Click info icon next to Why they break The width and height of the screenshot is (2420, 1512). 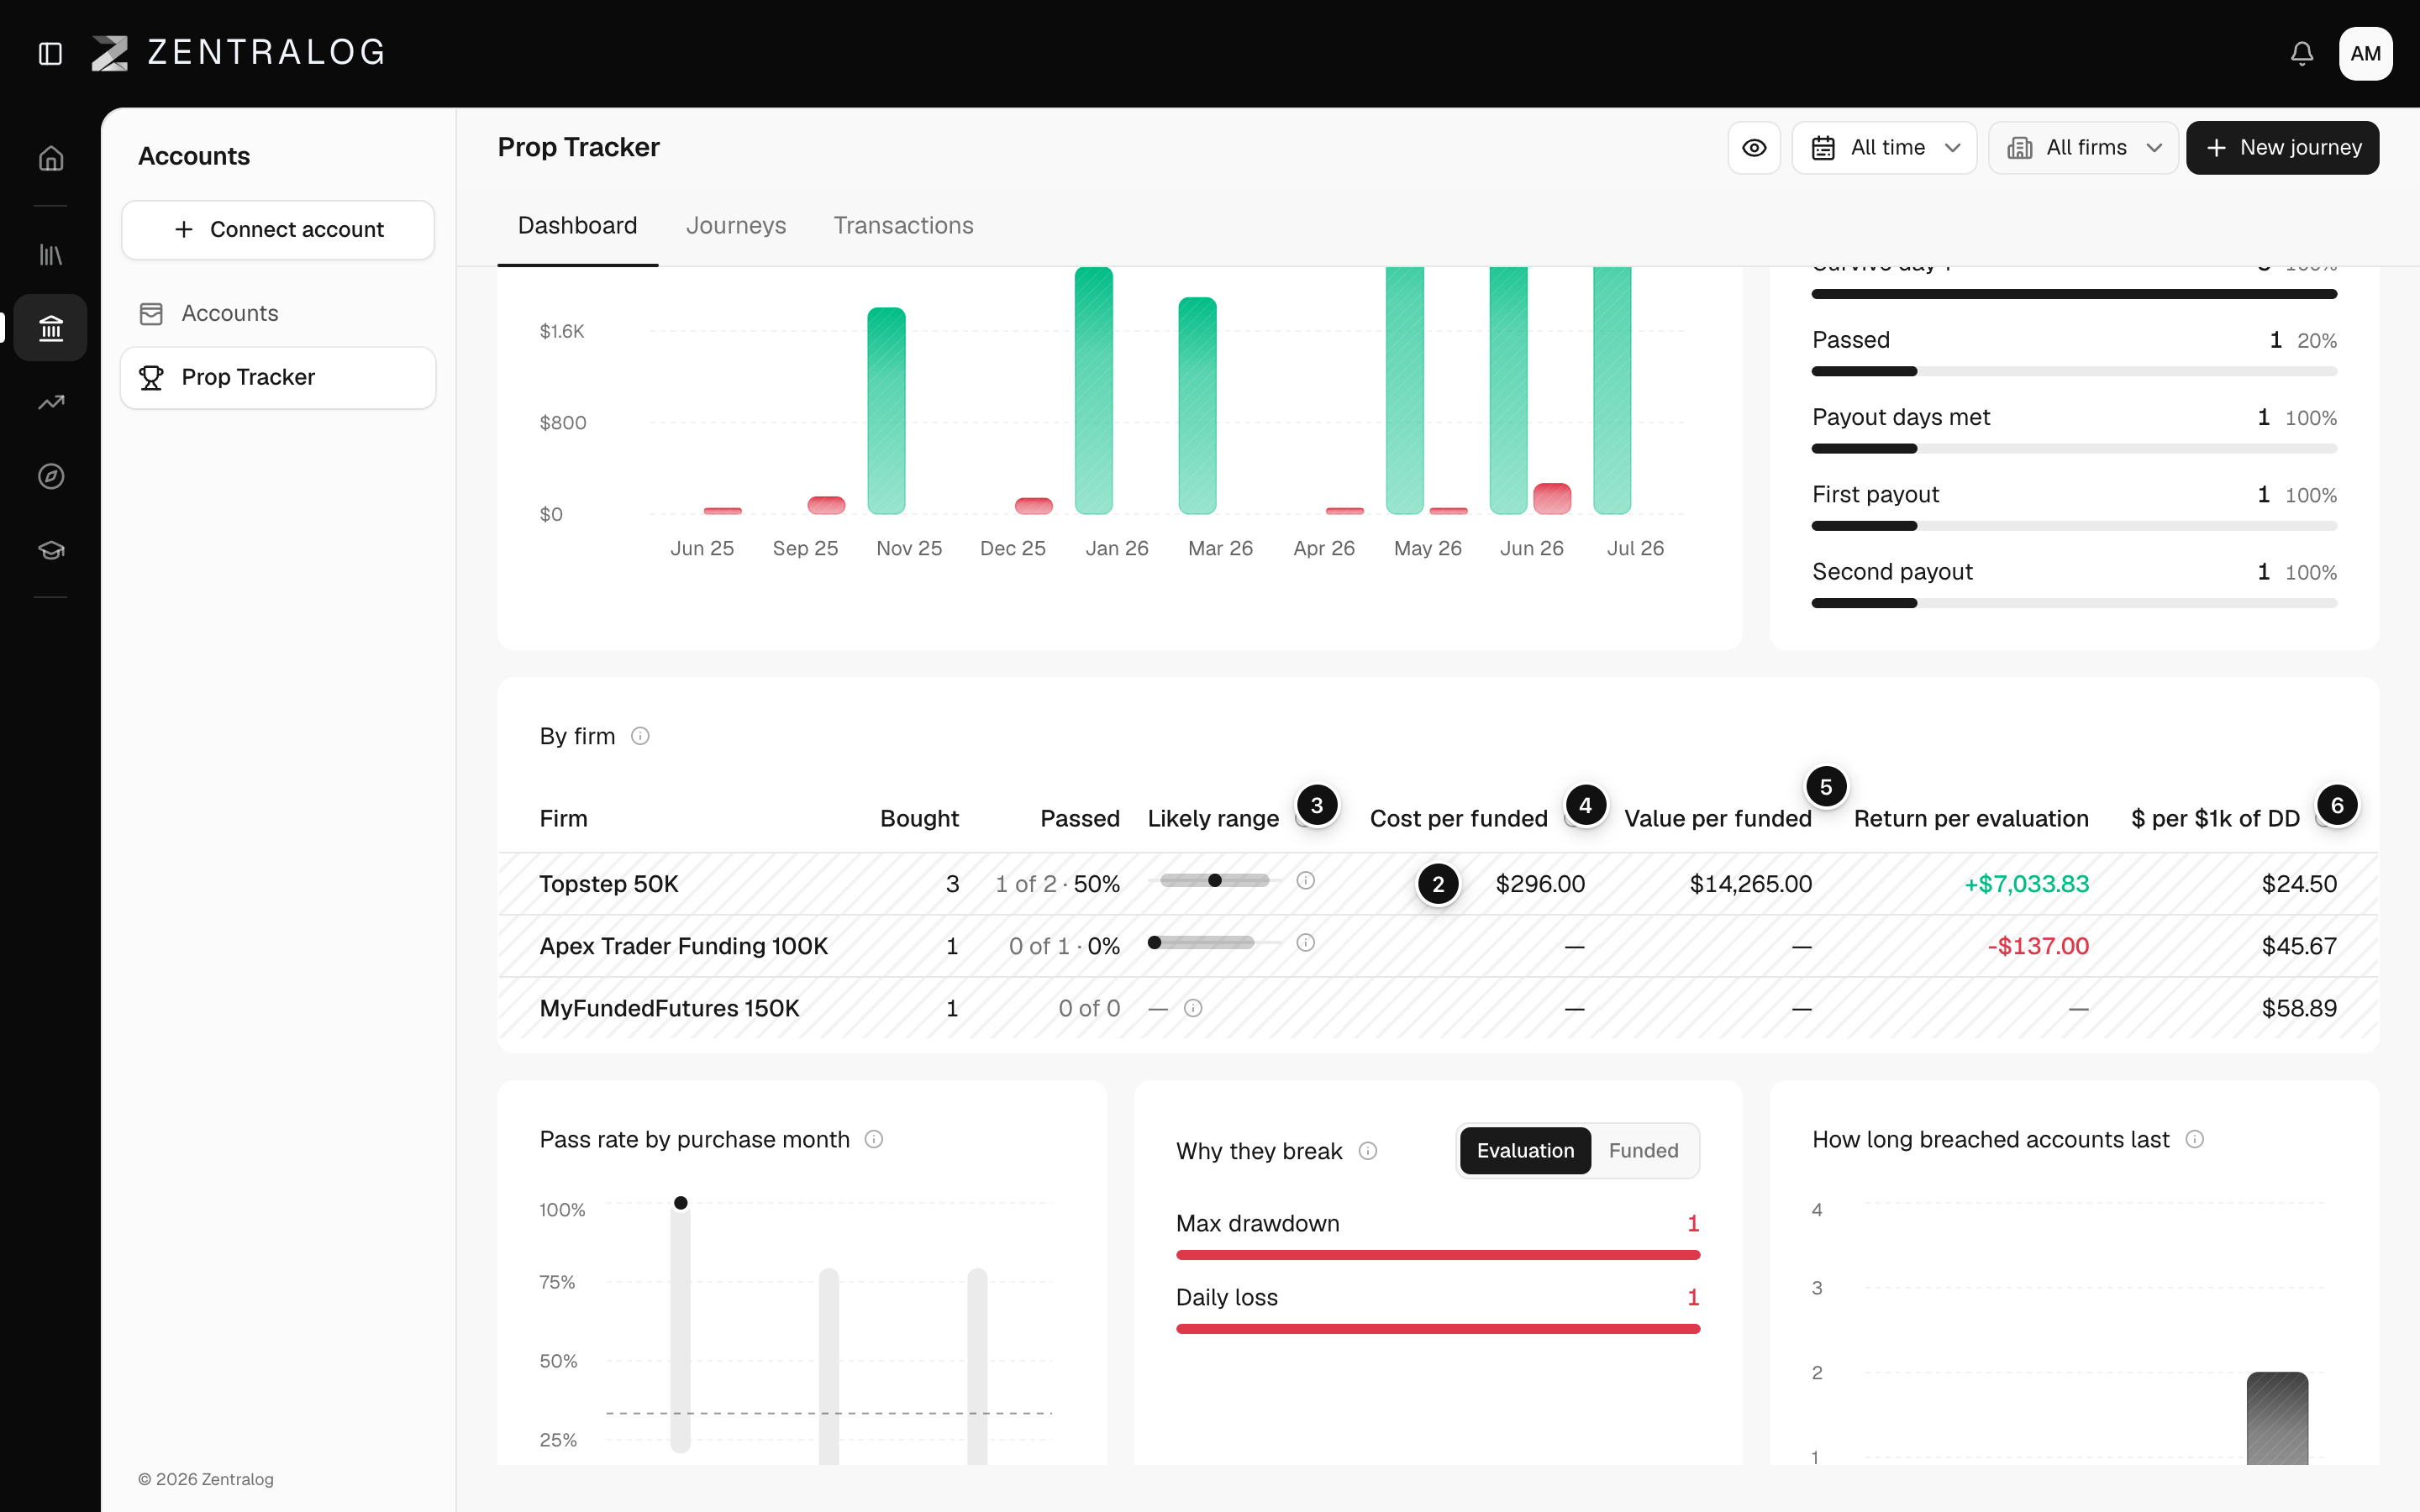(x=1368, y=1151)
